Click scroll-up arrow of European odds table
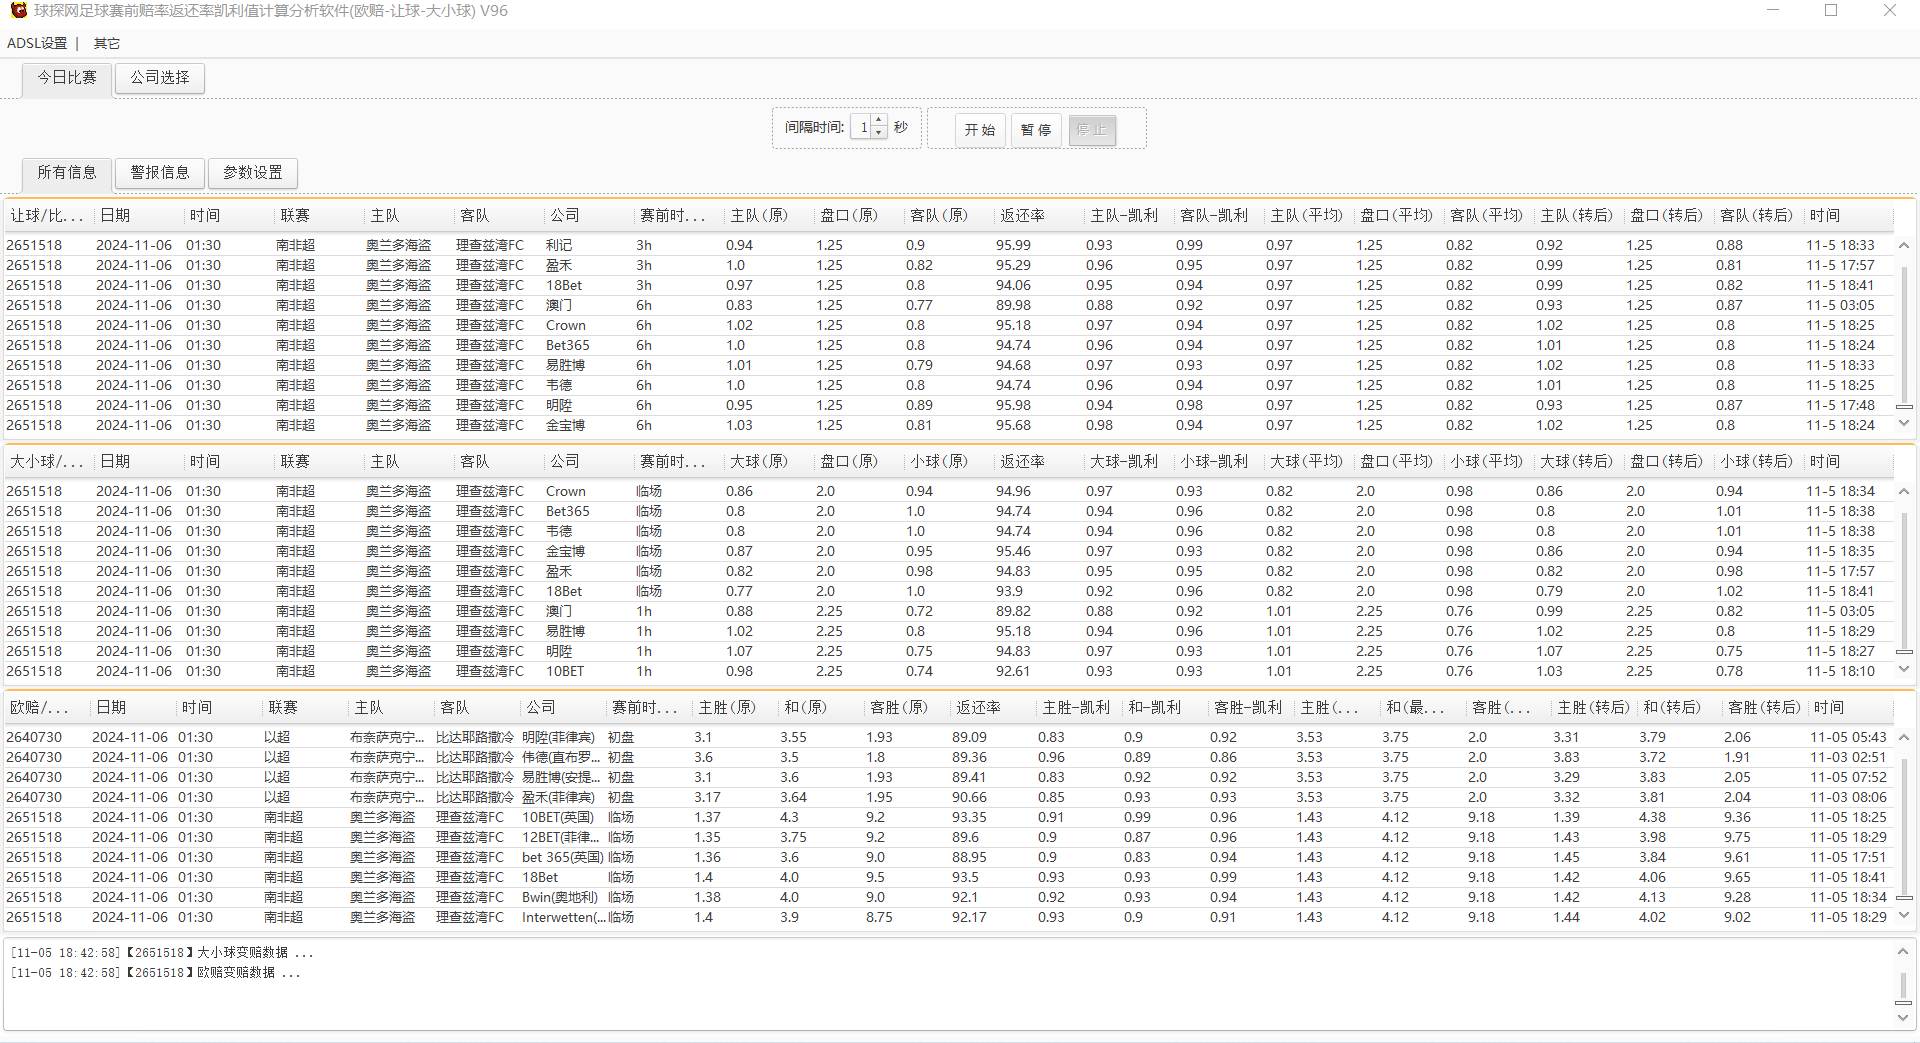The width and height of the screenshot is (1920, 1043). coord(1904,737)
